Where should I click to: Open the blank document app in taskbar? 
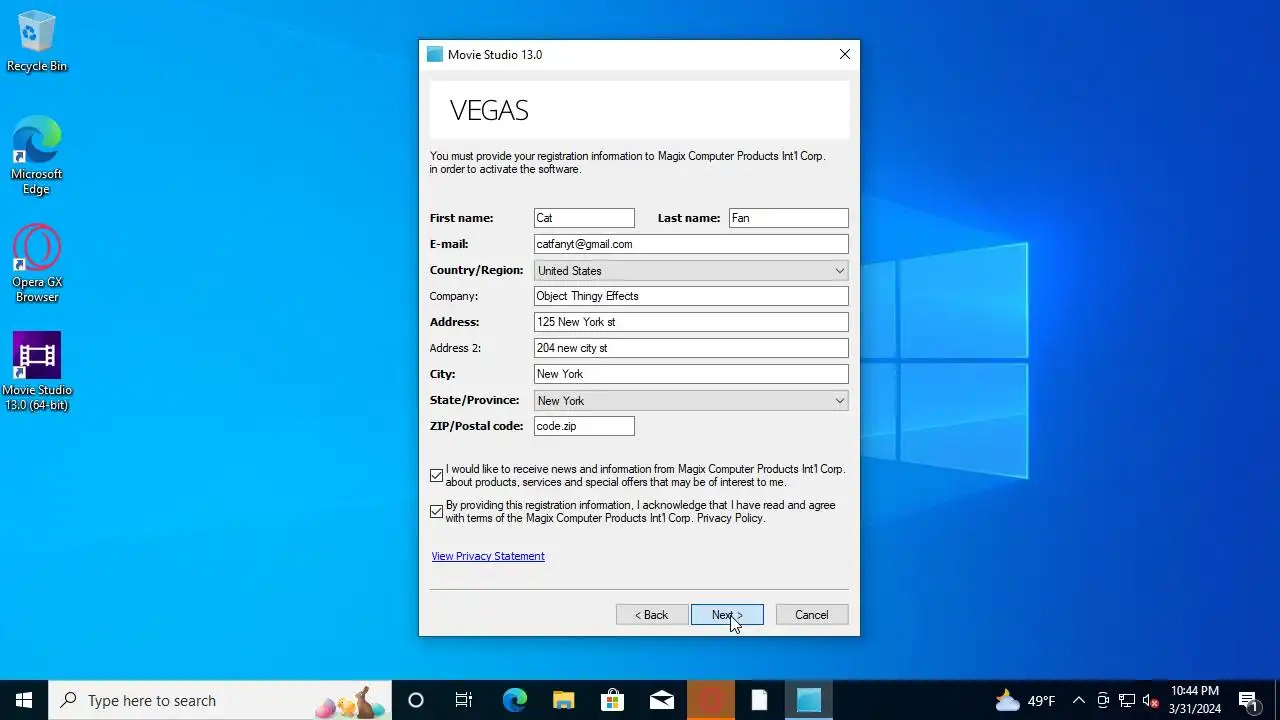(x=759, y=700)
